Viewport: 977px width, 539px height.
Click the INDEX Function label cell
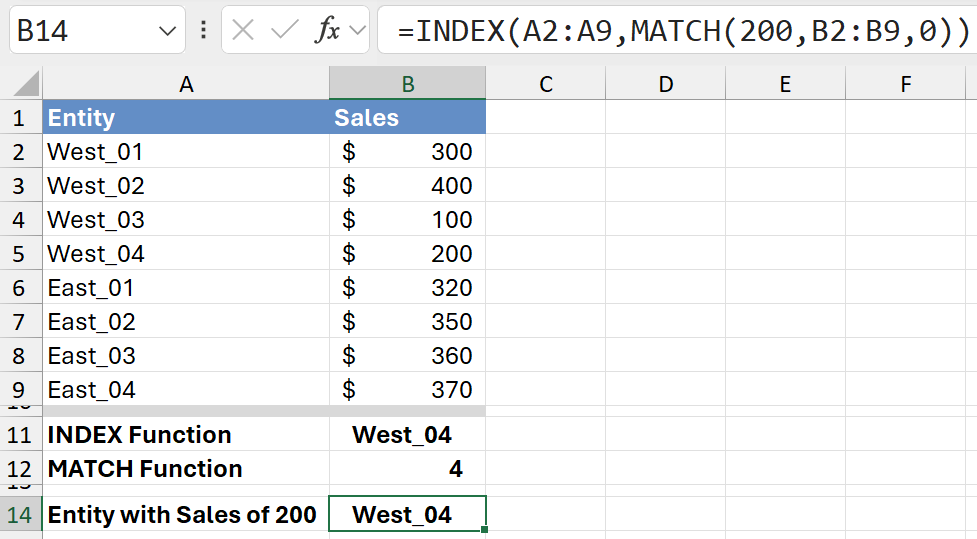[186, 434]
